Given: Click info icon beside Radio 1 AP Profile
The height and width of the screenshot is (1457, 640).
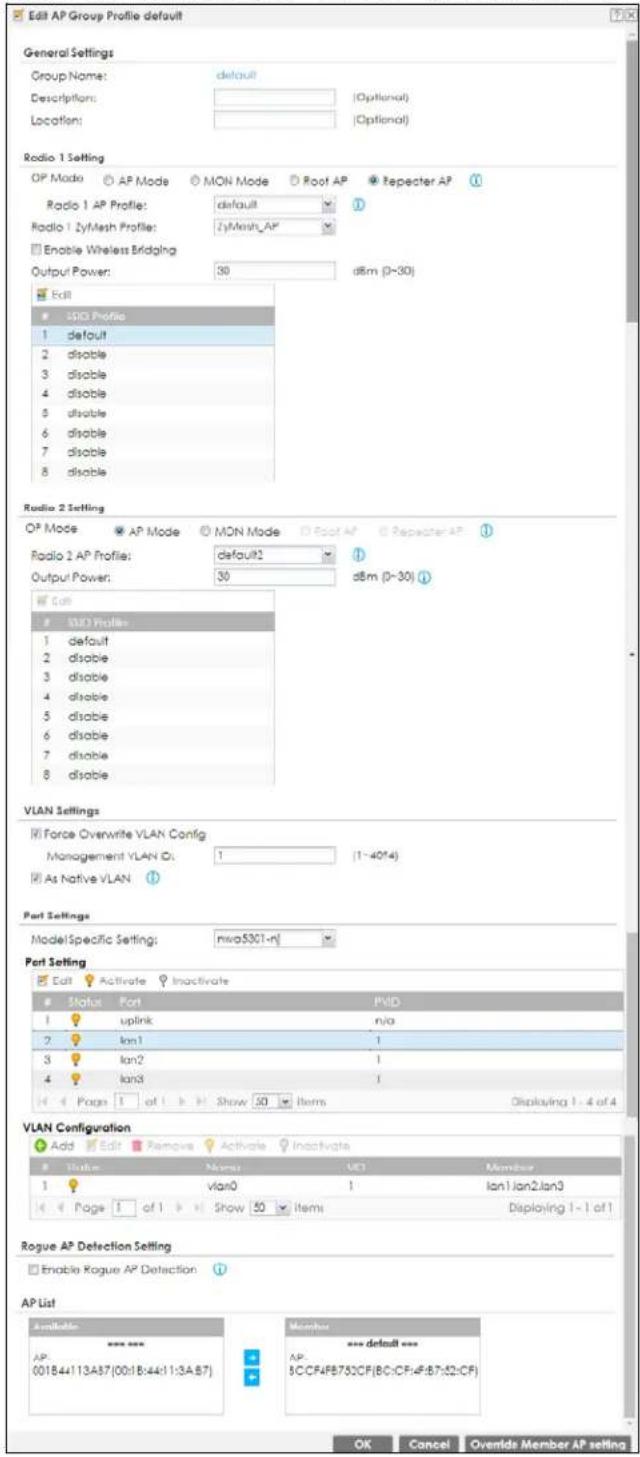Looking at the screenshot, I should point(359,206).
